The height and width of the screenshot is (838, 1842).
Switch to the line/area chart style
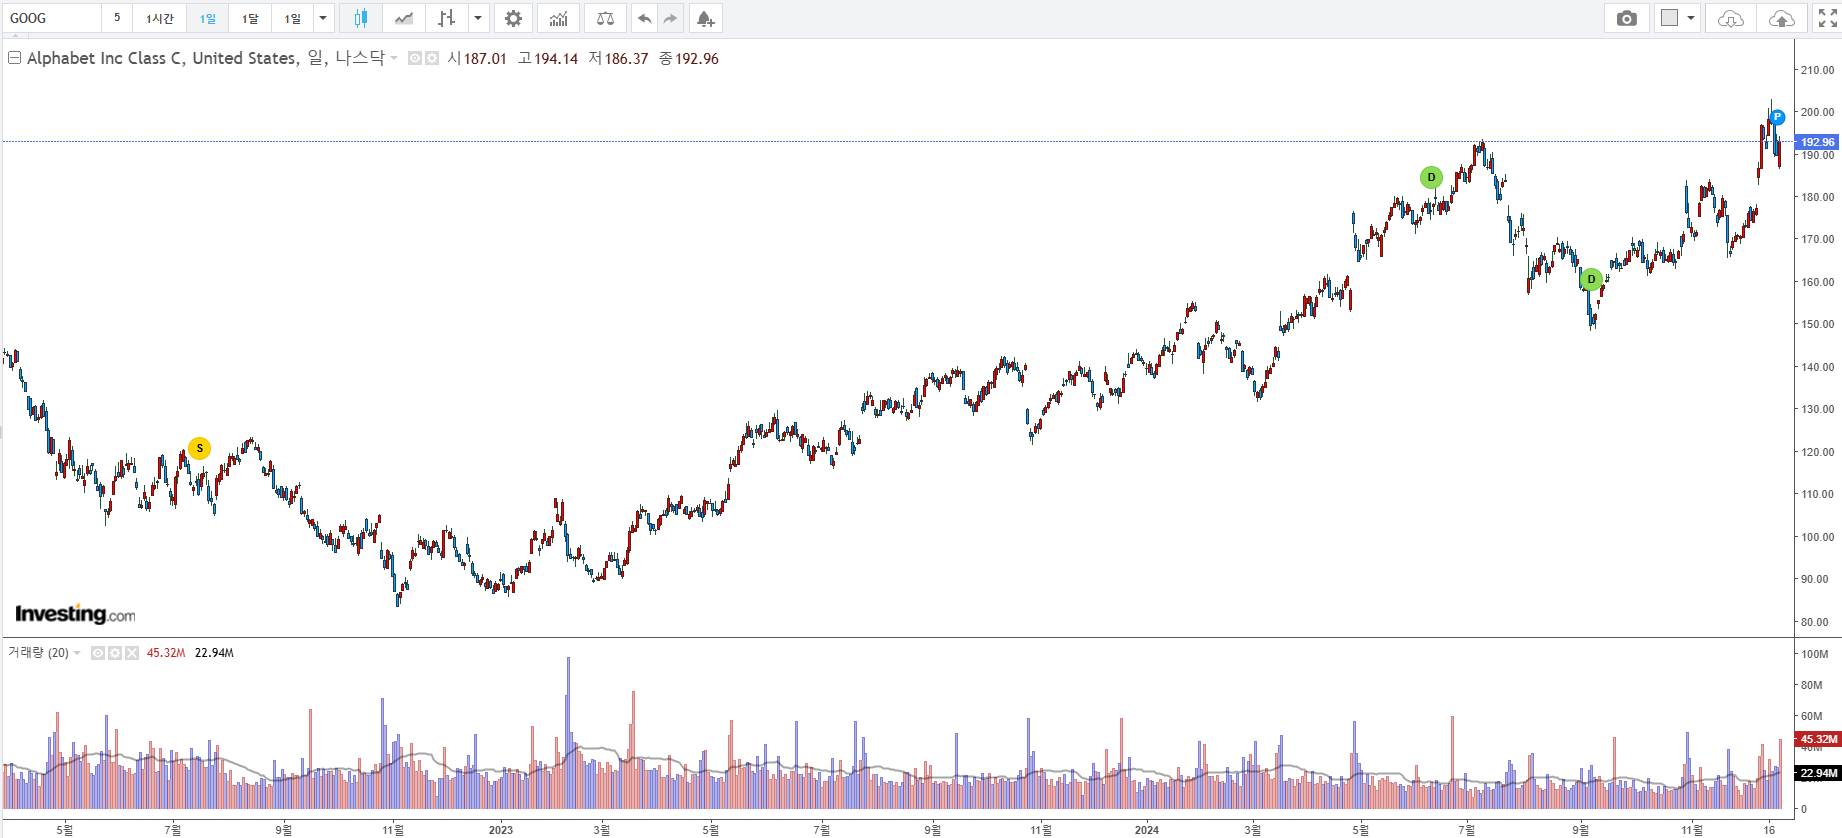pyautogui.click(x=404, y=18)
